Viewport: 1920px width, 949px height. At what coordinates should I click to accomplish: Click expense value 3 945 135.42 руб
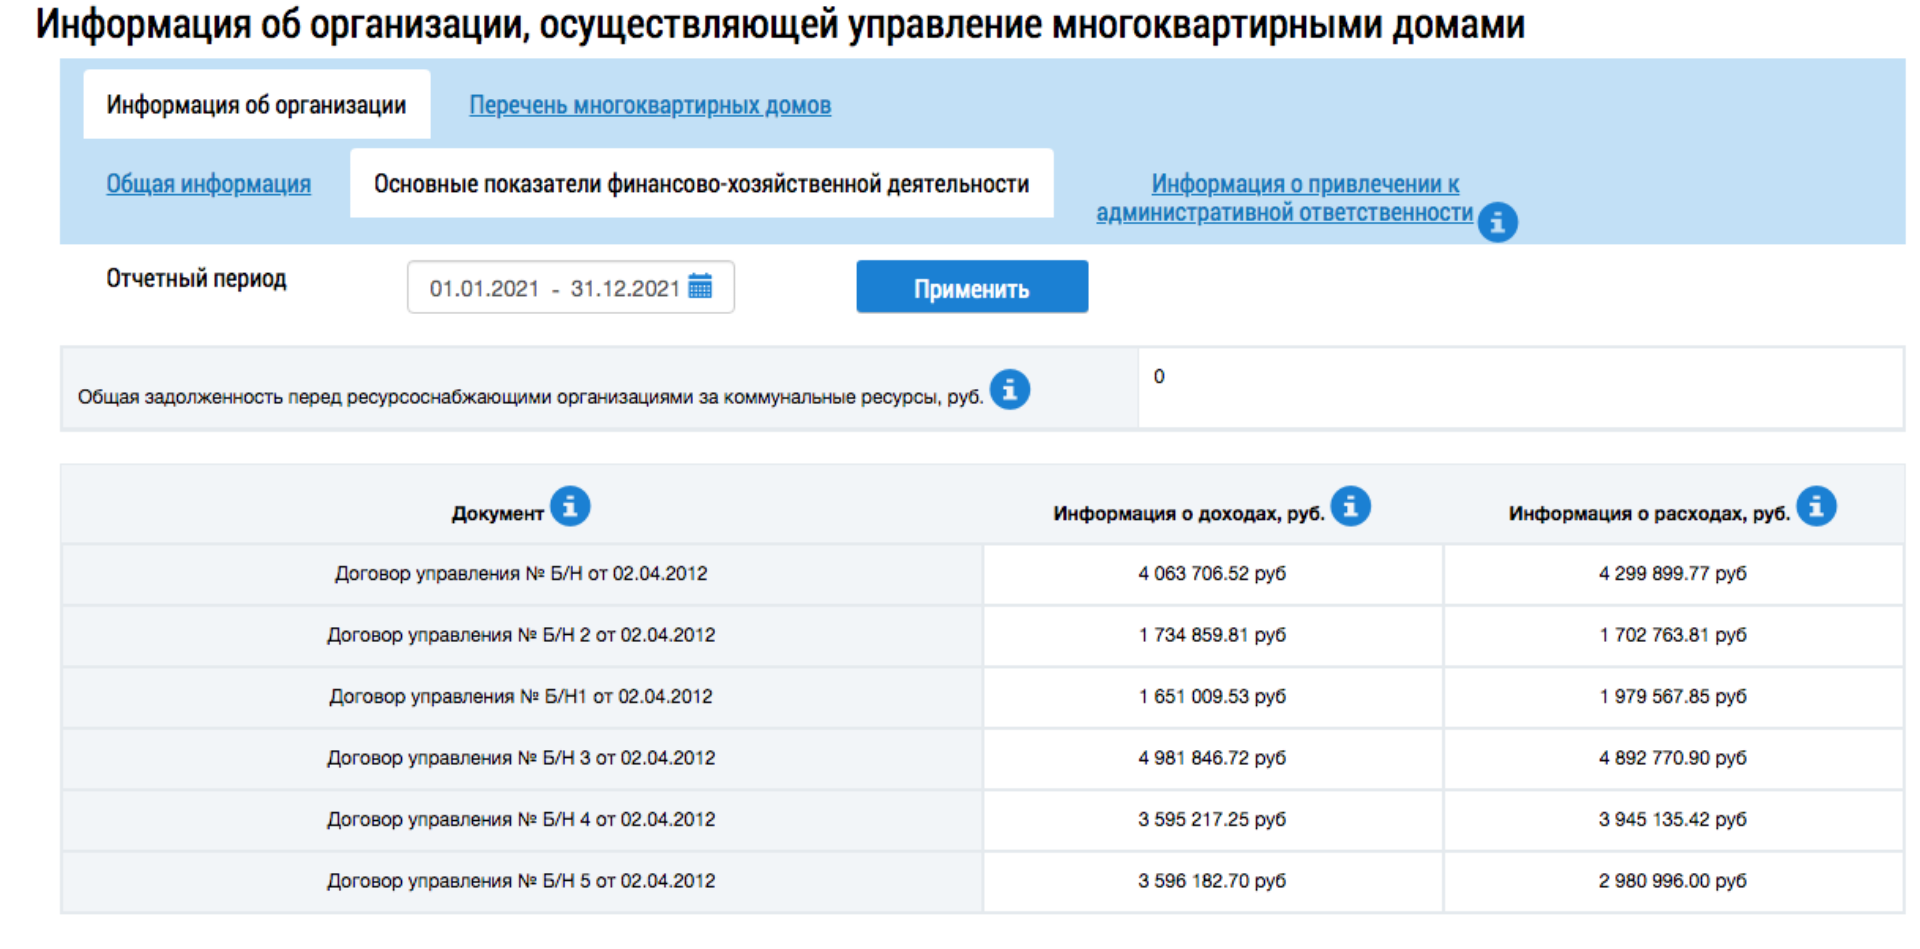pos(1673,820)
